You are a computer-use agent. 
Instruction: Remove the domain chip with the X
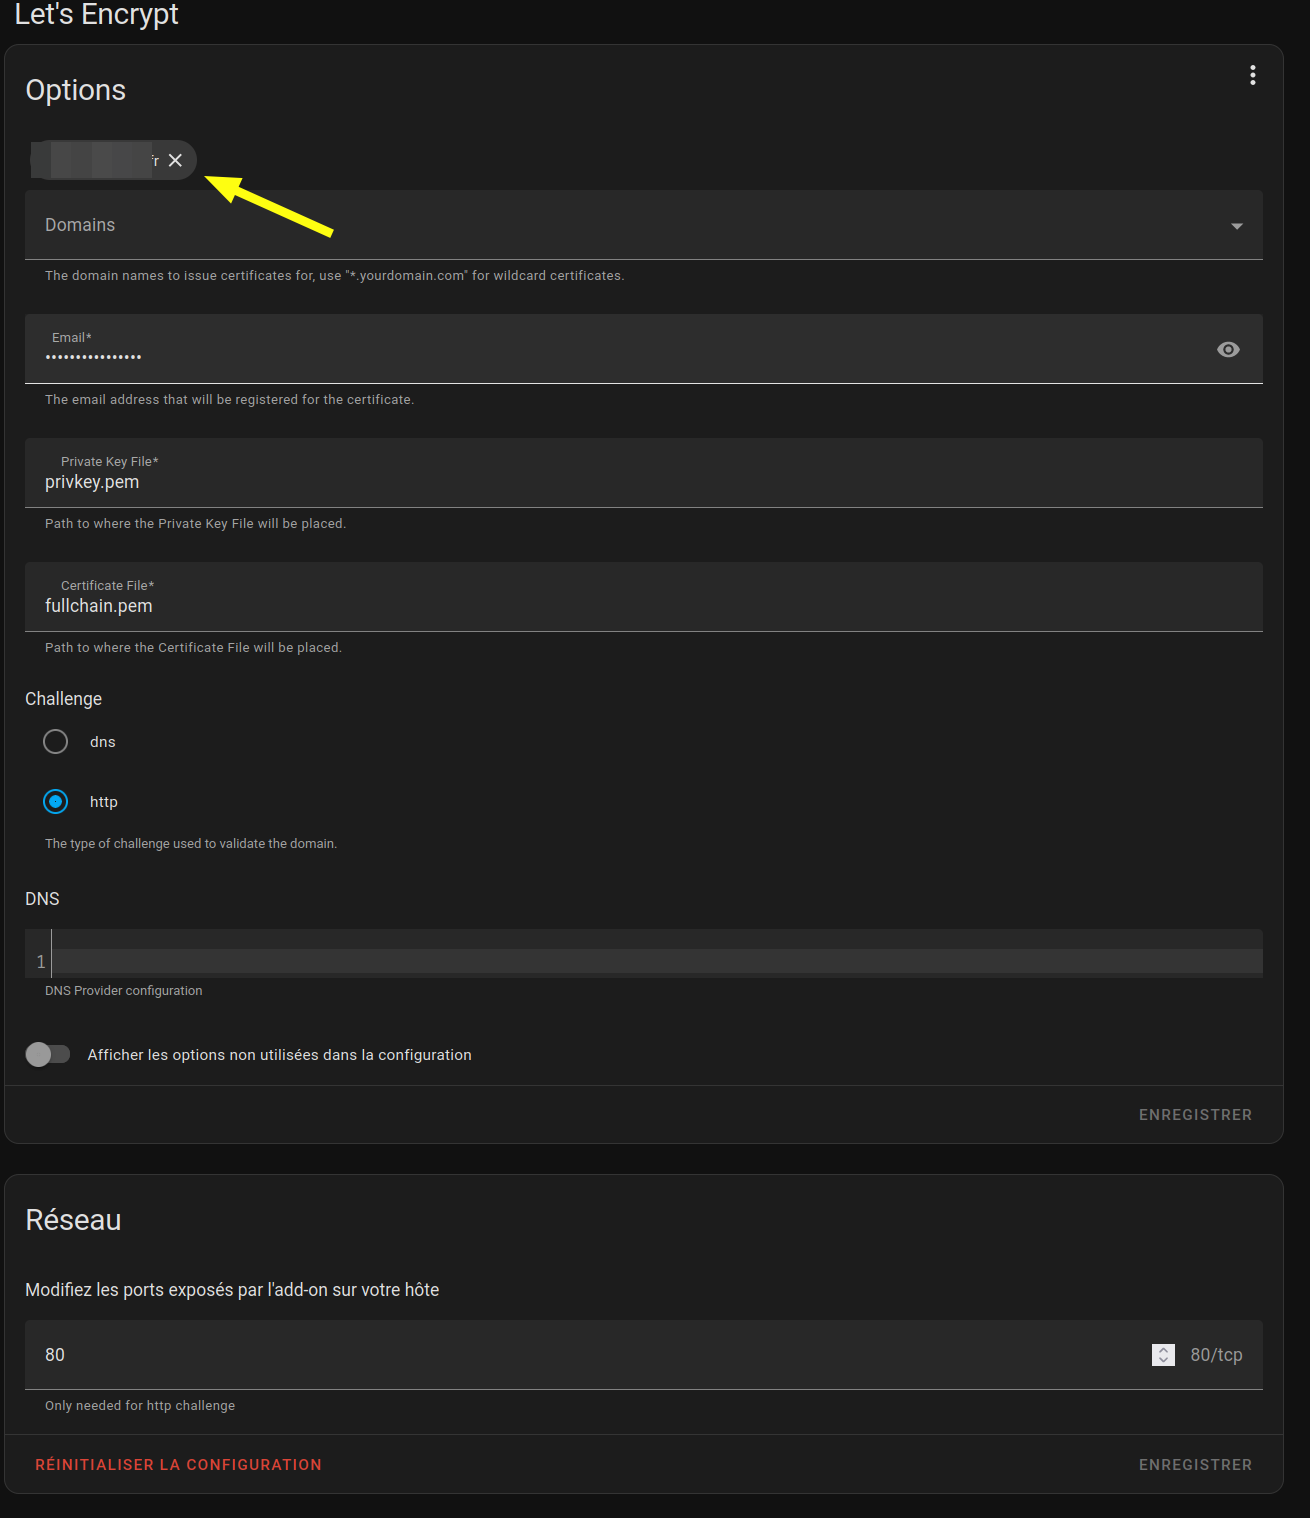coord(175,160)
